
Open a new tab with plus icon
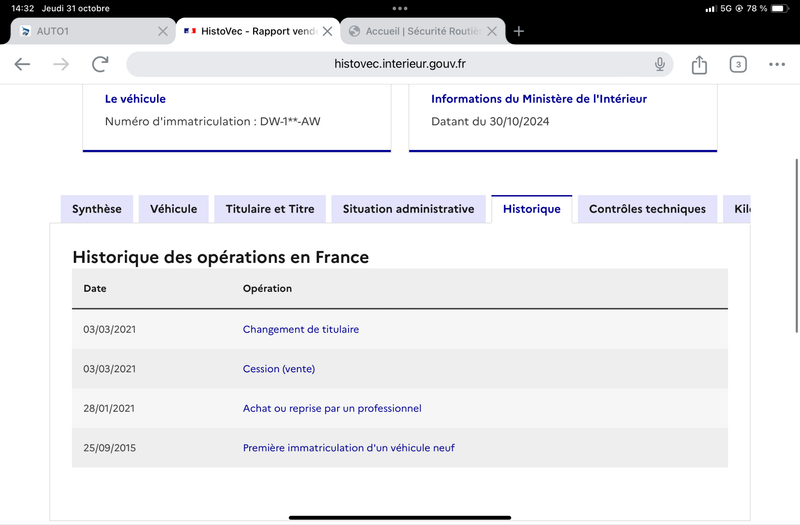tap(519, 31)
